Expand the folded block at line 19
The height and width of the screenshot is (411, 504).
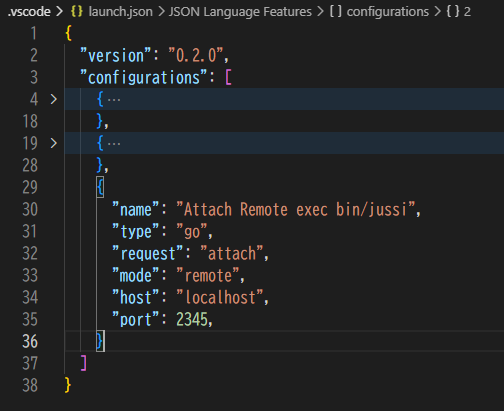click(53, 143)
